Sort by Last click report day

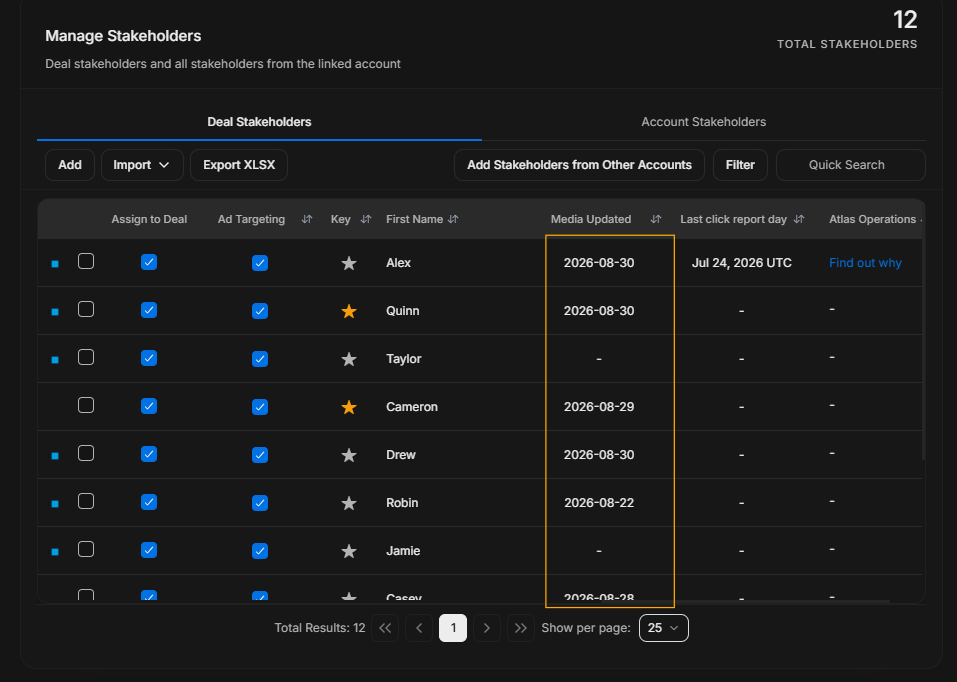pos(798,219)
